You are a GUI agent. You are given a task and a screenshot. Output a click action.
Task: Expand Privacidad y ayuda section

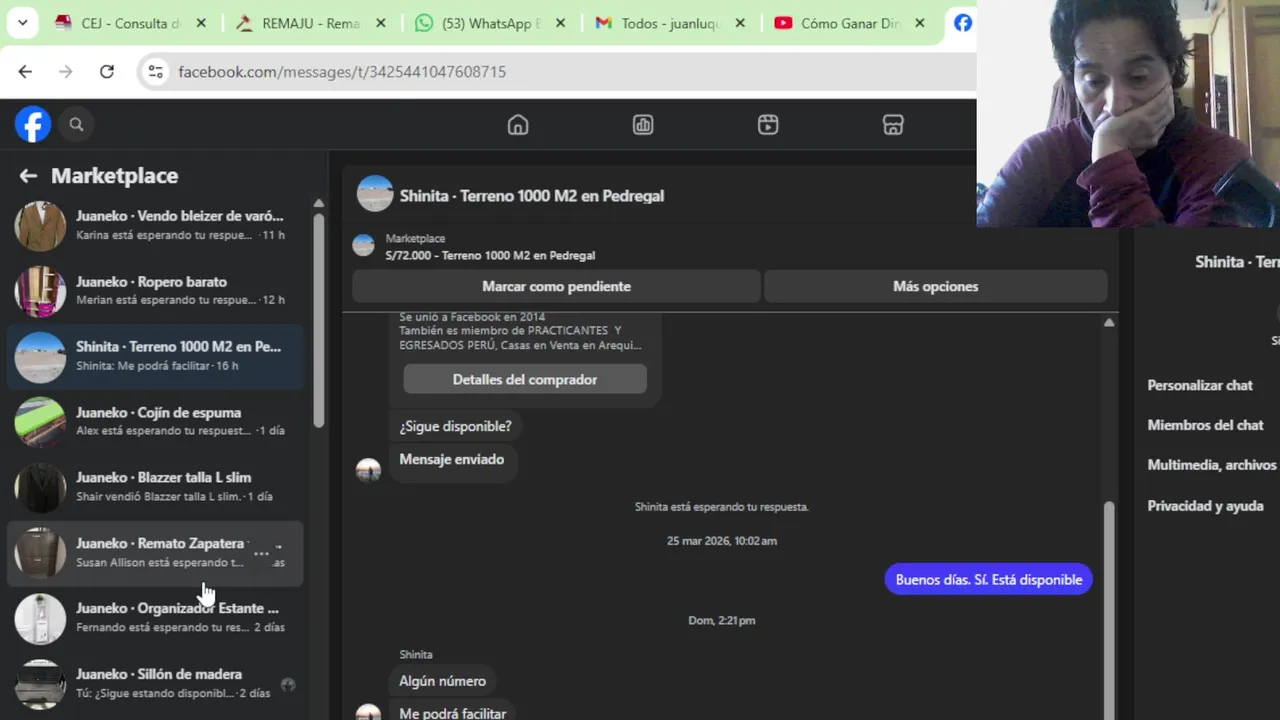1205,506
